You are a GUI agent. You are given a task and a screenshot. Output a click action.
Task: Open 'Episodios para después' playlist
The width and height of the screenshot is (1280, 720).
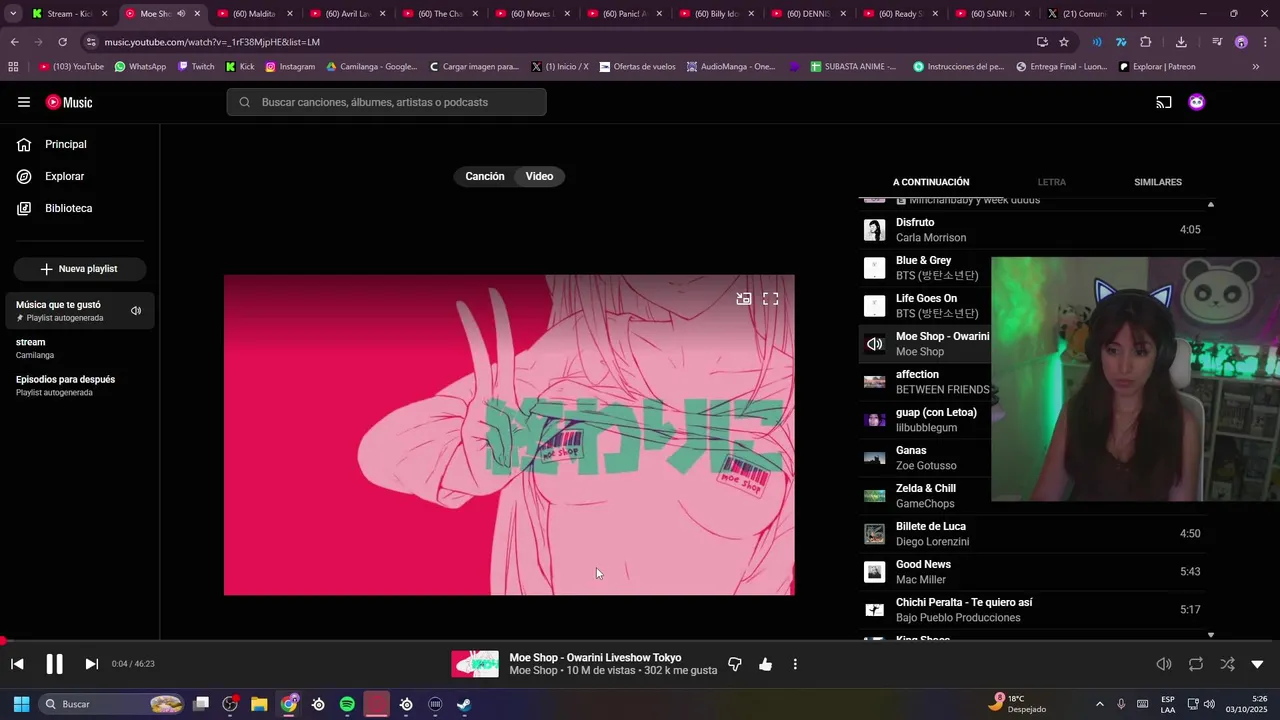click(x=80, y=385)
